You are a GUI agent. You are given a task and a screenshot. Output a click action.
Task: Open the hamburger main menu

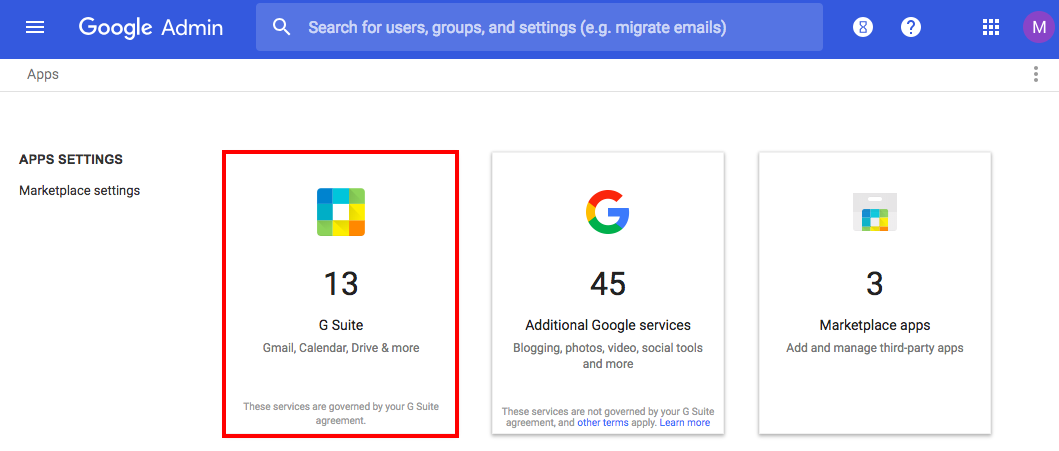34,28
